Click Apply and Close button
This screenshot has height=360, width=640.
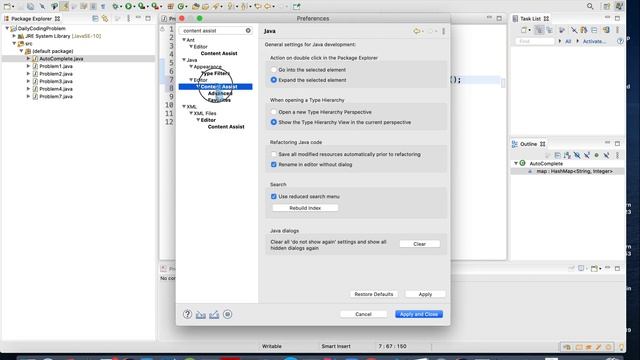pyautogui.click(x=419, y=314)
